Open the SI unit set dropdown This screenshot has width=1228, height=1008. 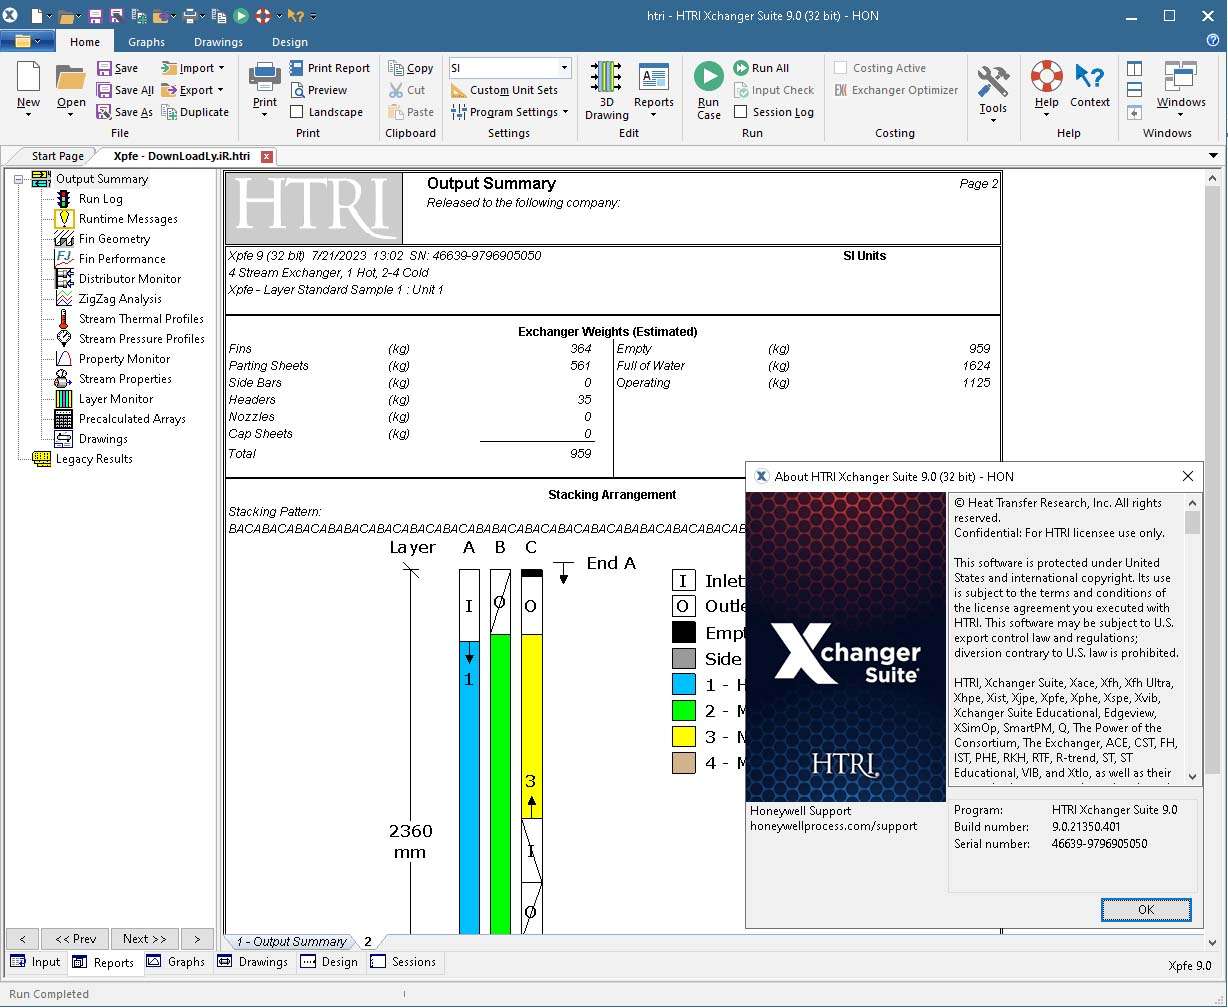coord(564,68)
